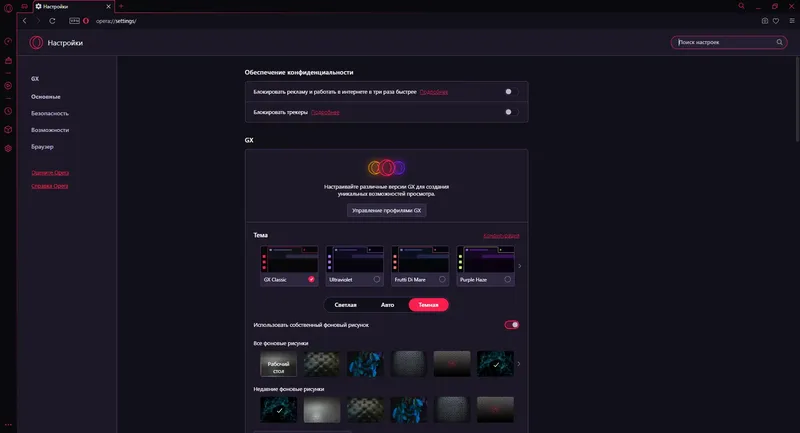800x433 pixels.
Task: Open GX Control speedometer sidebar icon
Action: click(x=8, y=41)
